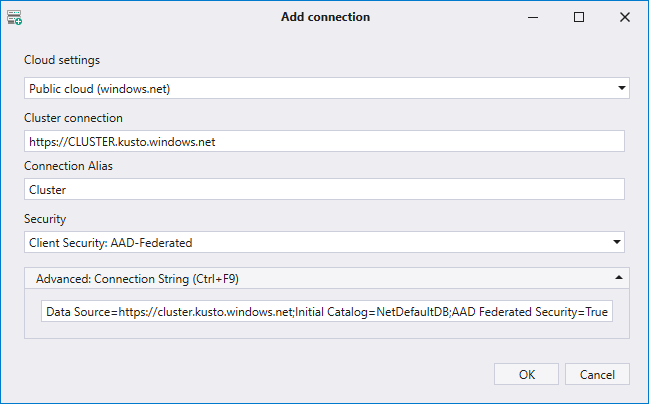Screen dimensions: 649x404
Task: Click the Cluster connection URL field
Action: click(x=324, y=141)
